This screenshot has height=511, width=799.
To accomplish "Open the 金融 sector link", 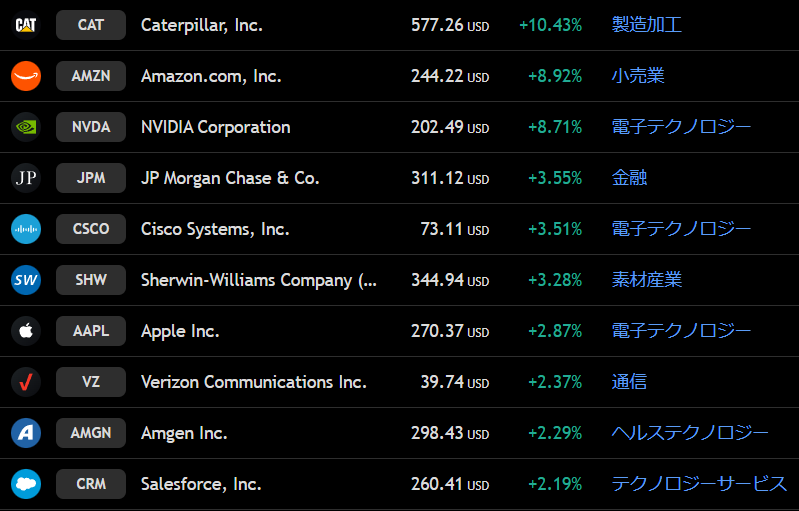I will (x=629, y=178).
